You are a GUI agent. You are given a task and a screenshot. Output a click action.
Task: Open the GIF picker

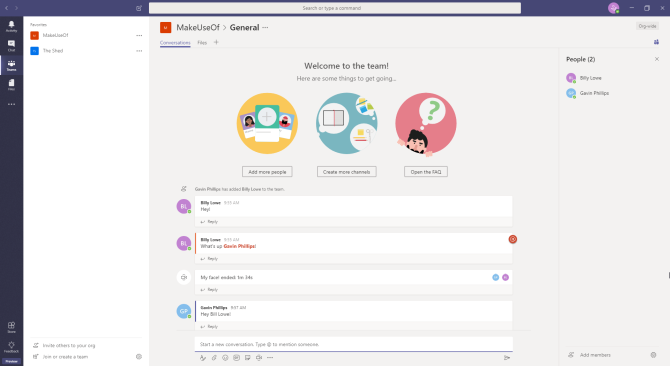coord(236,358)
